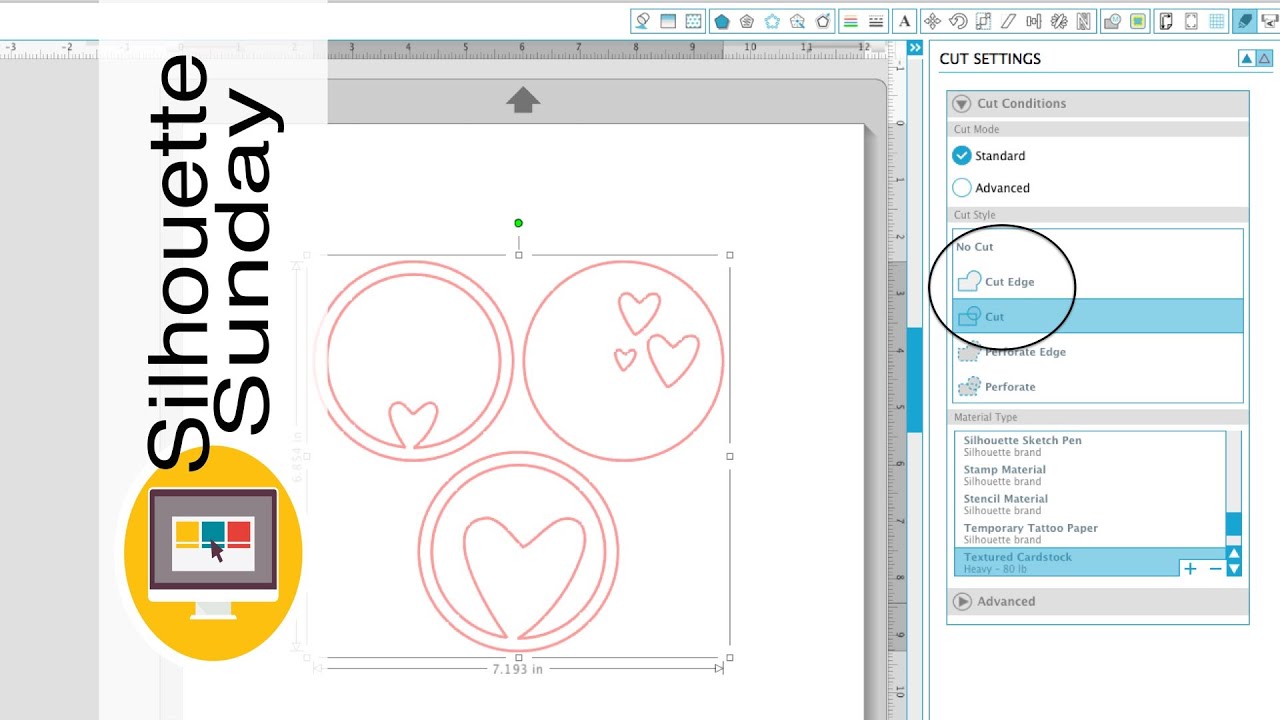
Task: Click the Cut Settings panel title
Action: (x=990, y=59)
